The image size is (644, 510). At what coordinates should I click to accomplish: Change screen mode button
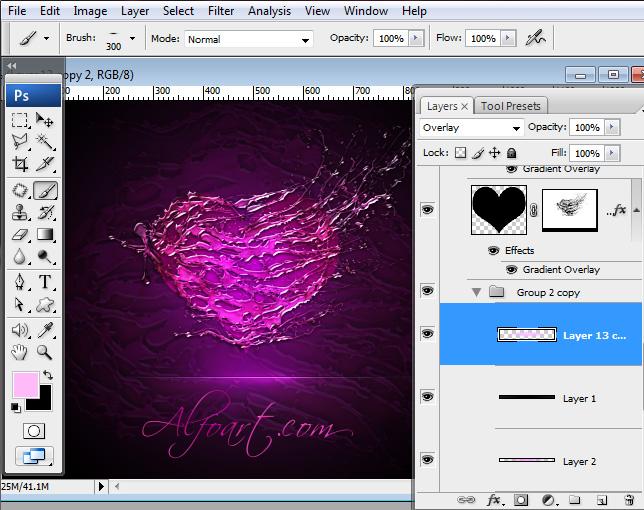[34, 456]
